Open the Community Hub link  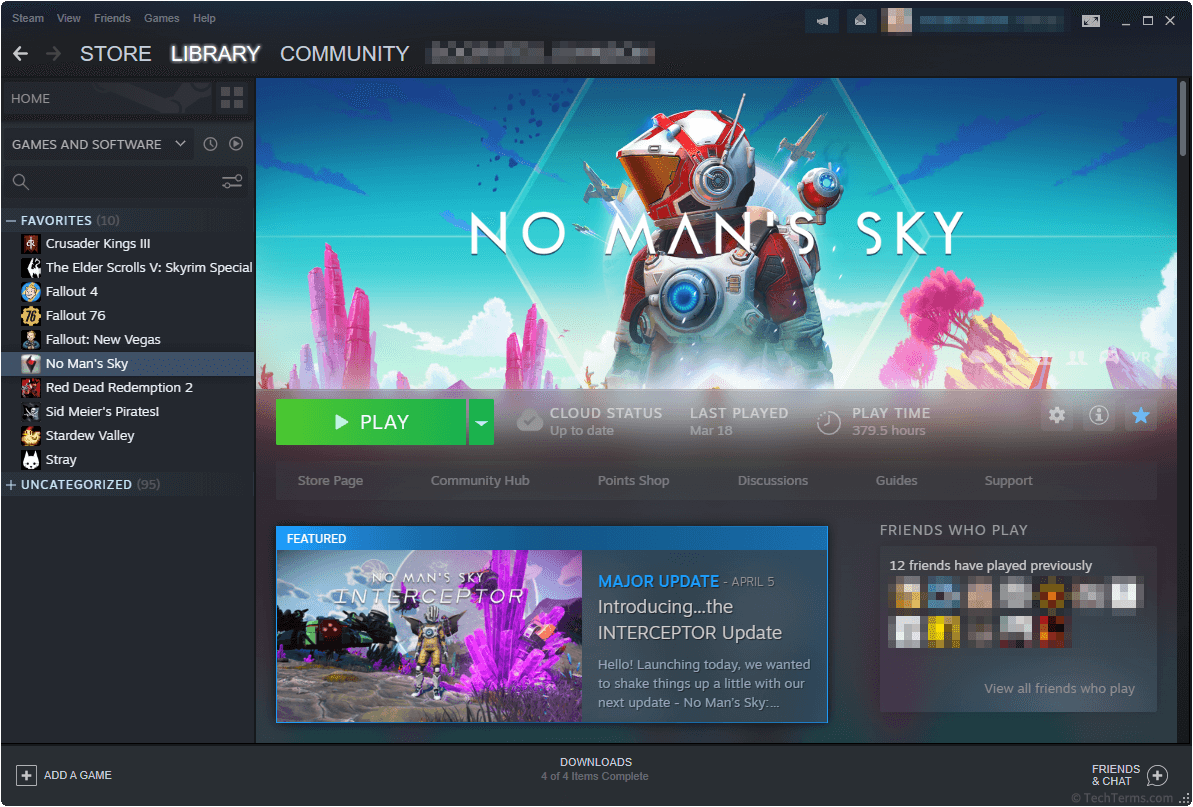(x=480, y=481)
